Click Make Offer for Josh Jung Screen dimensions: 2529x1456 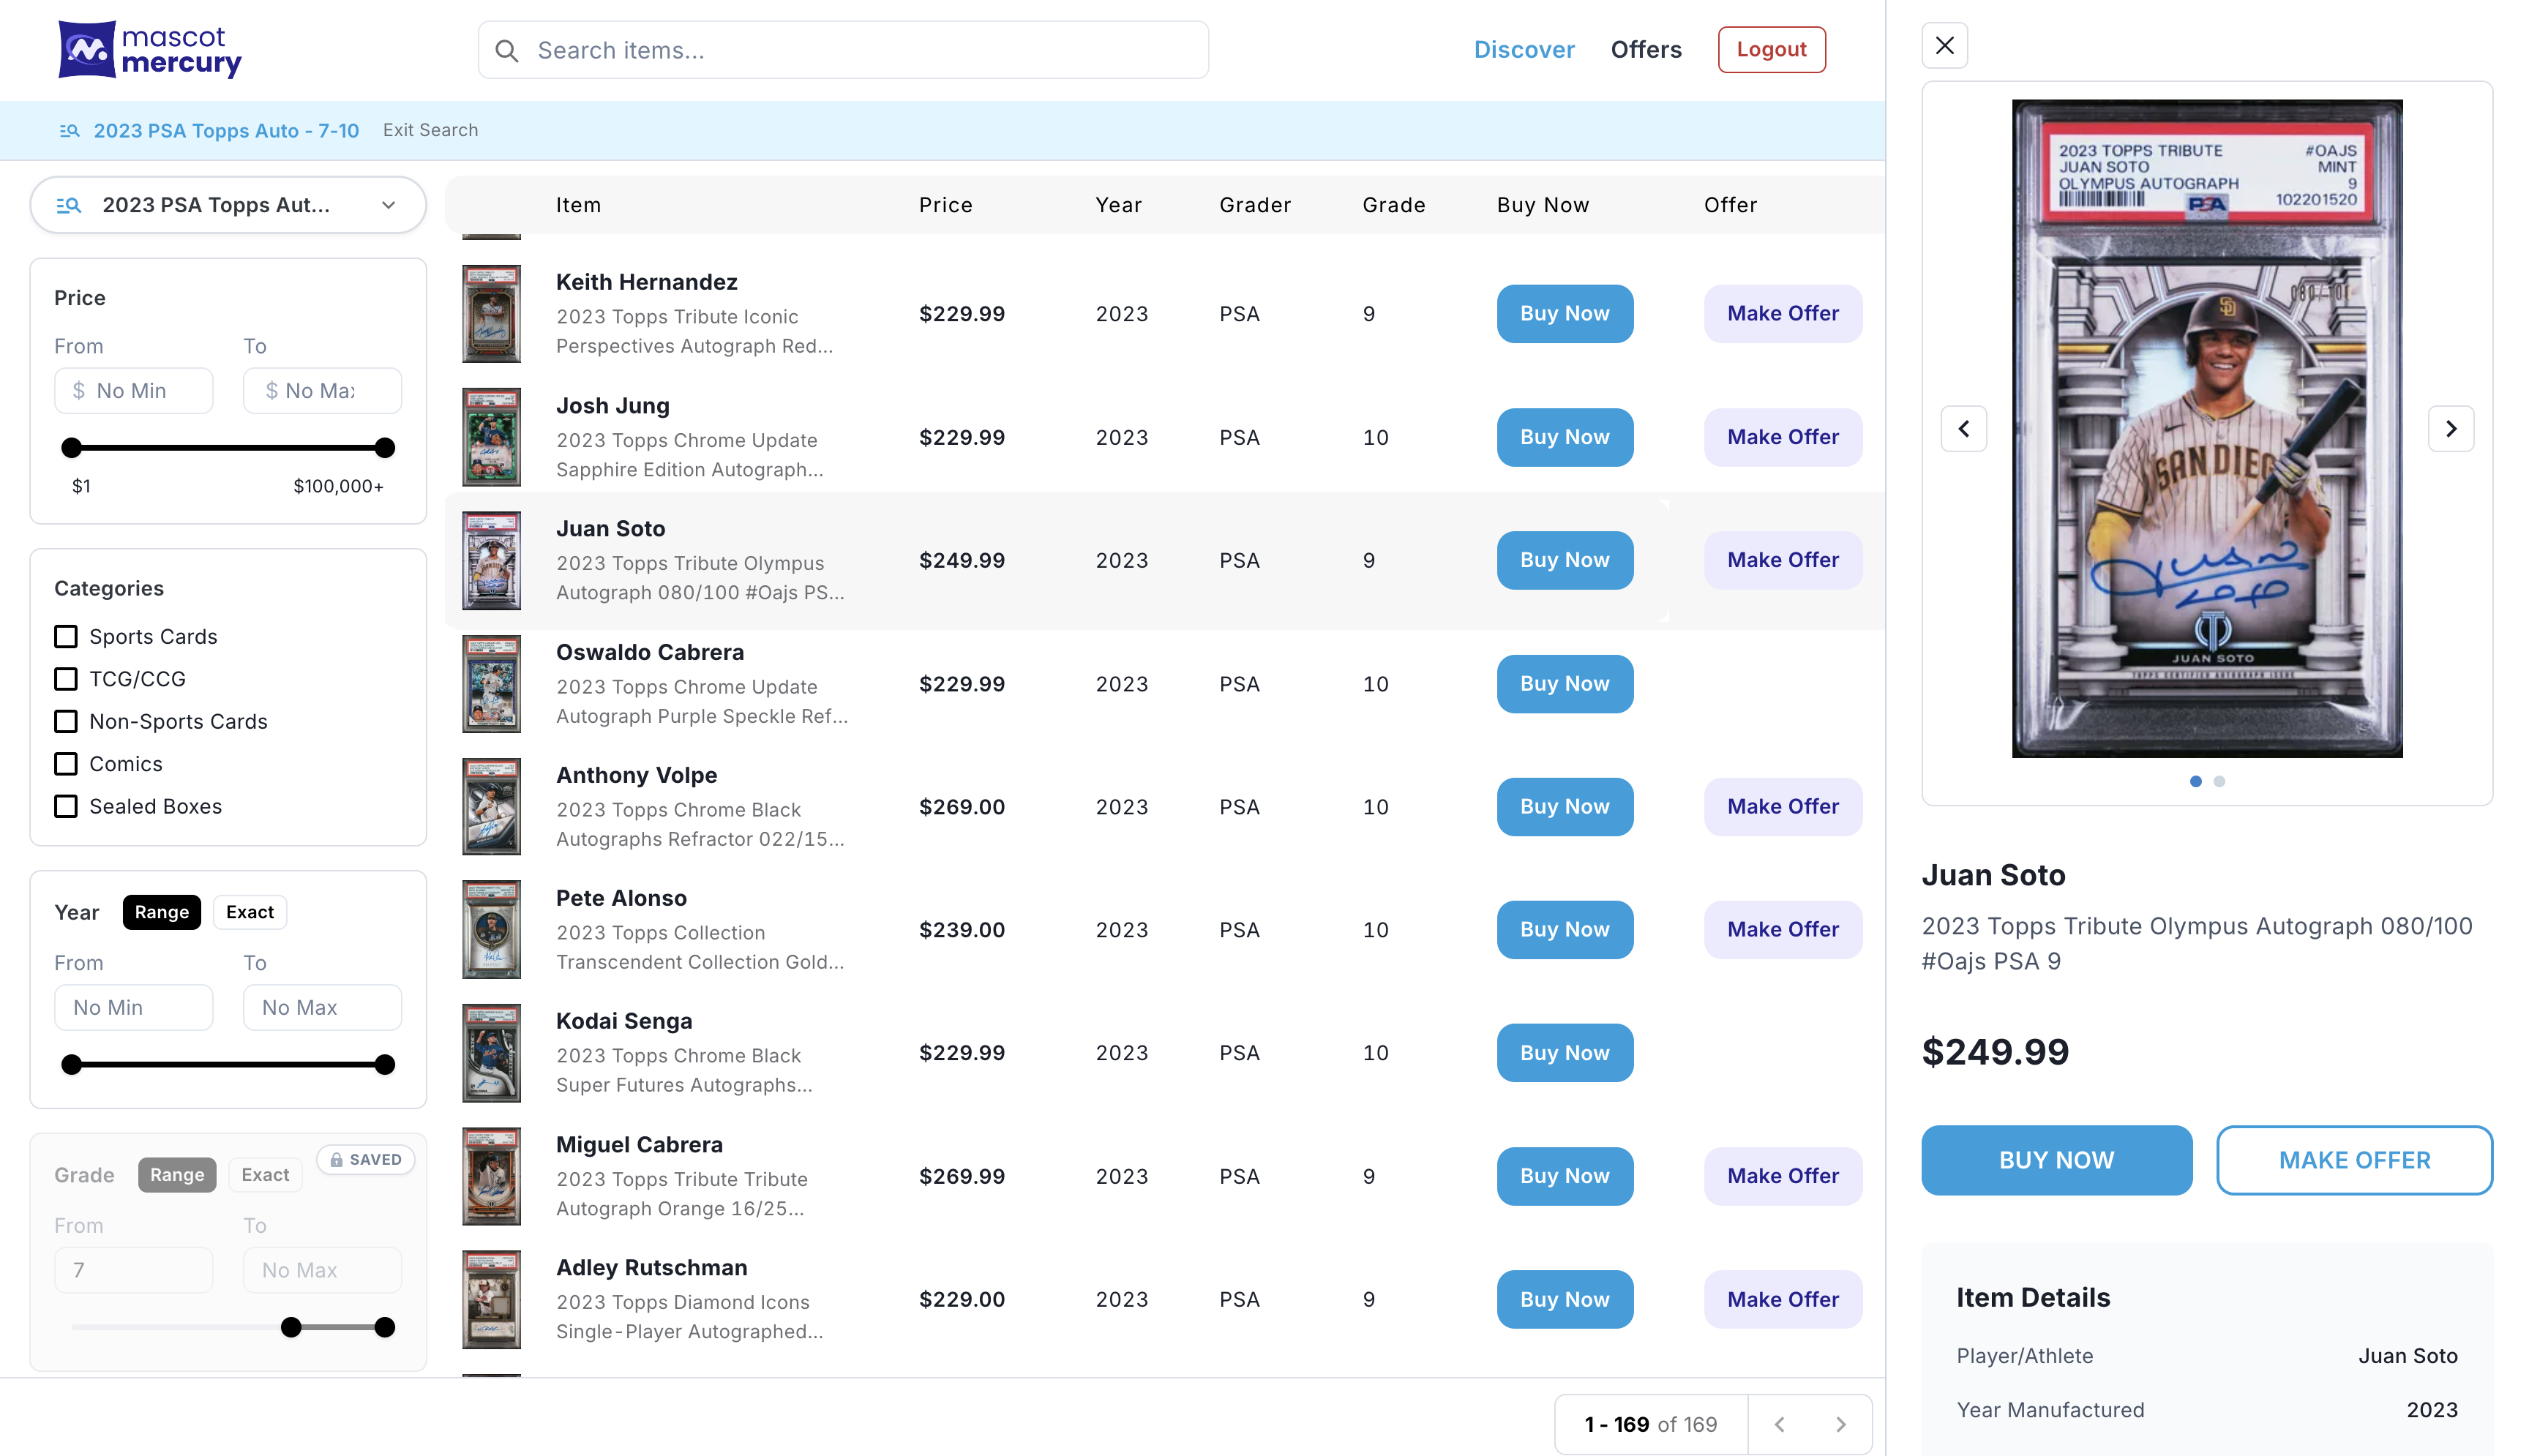coord(1783,437)
